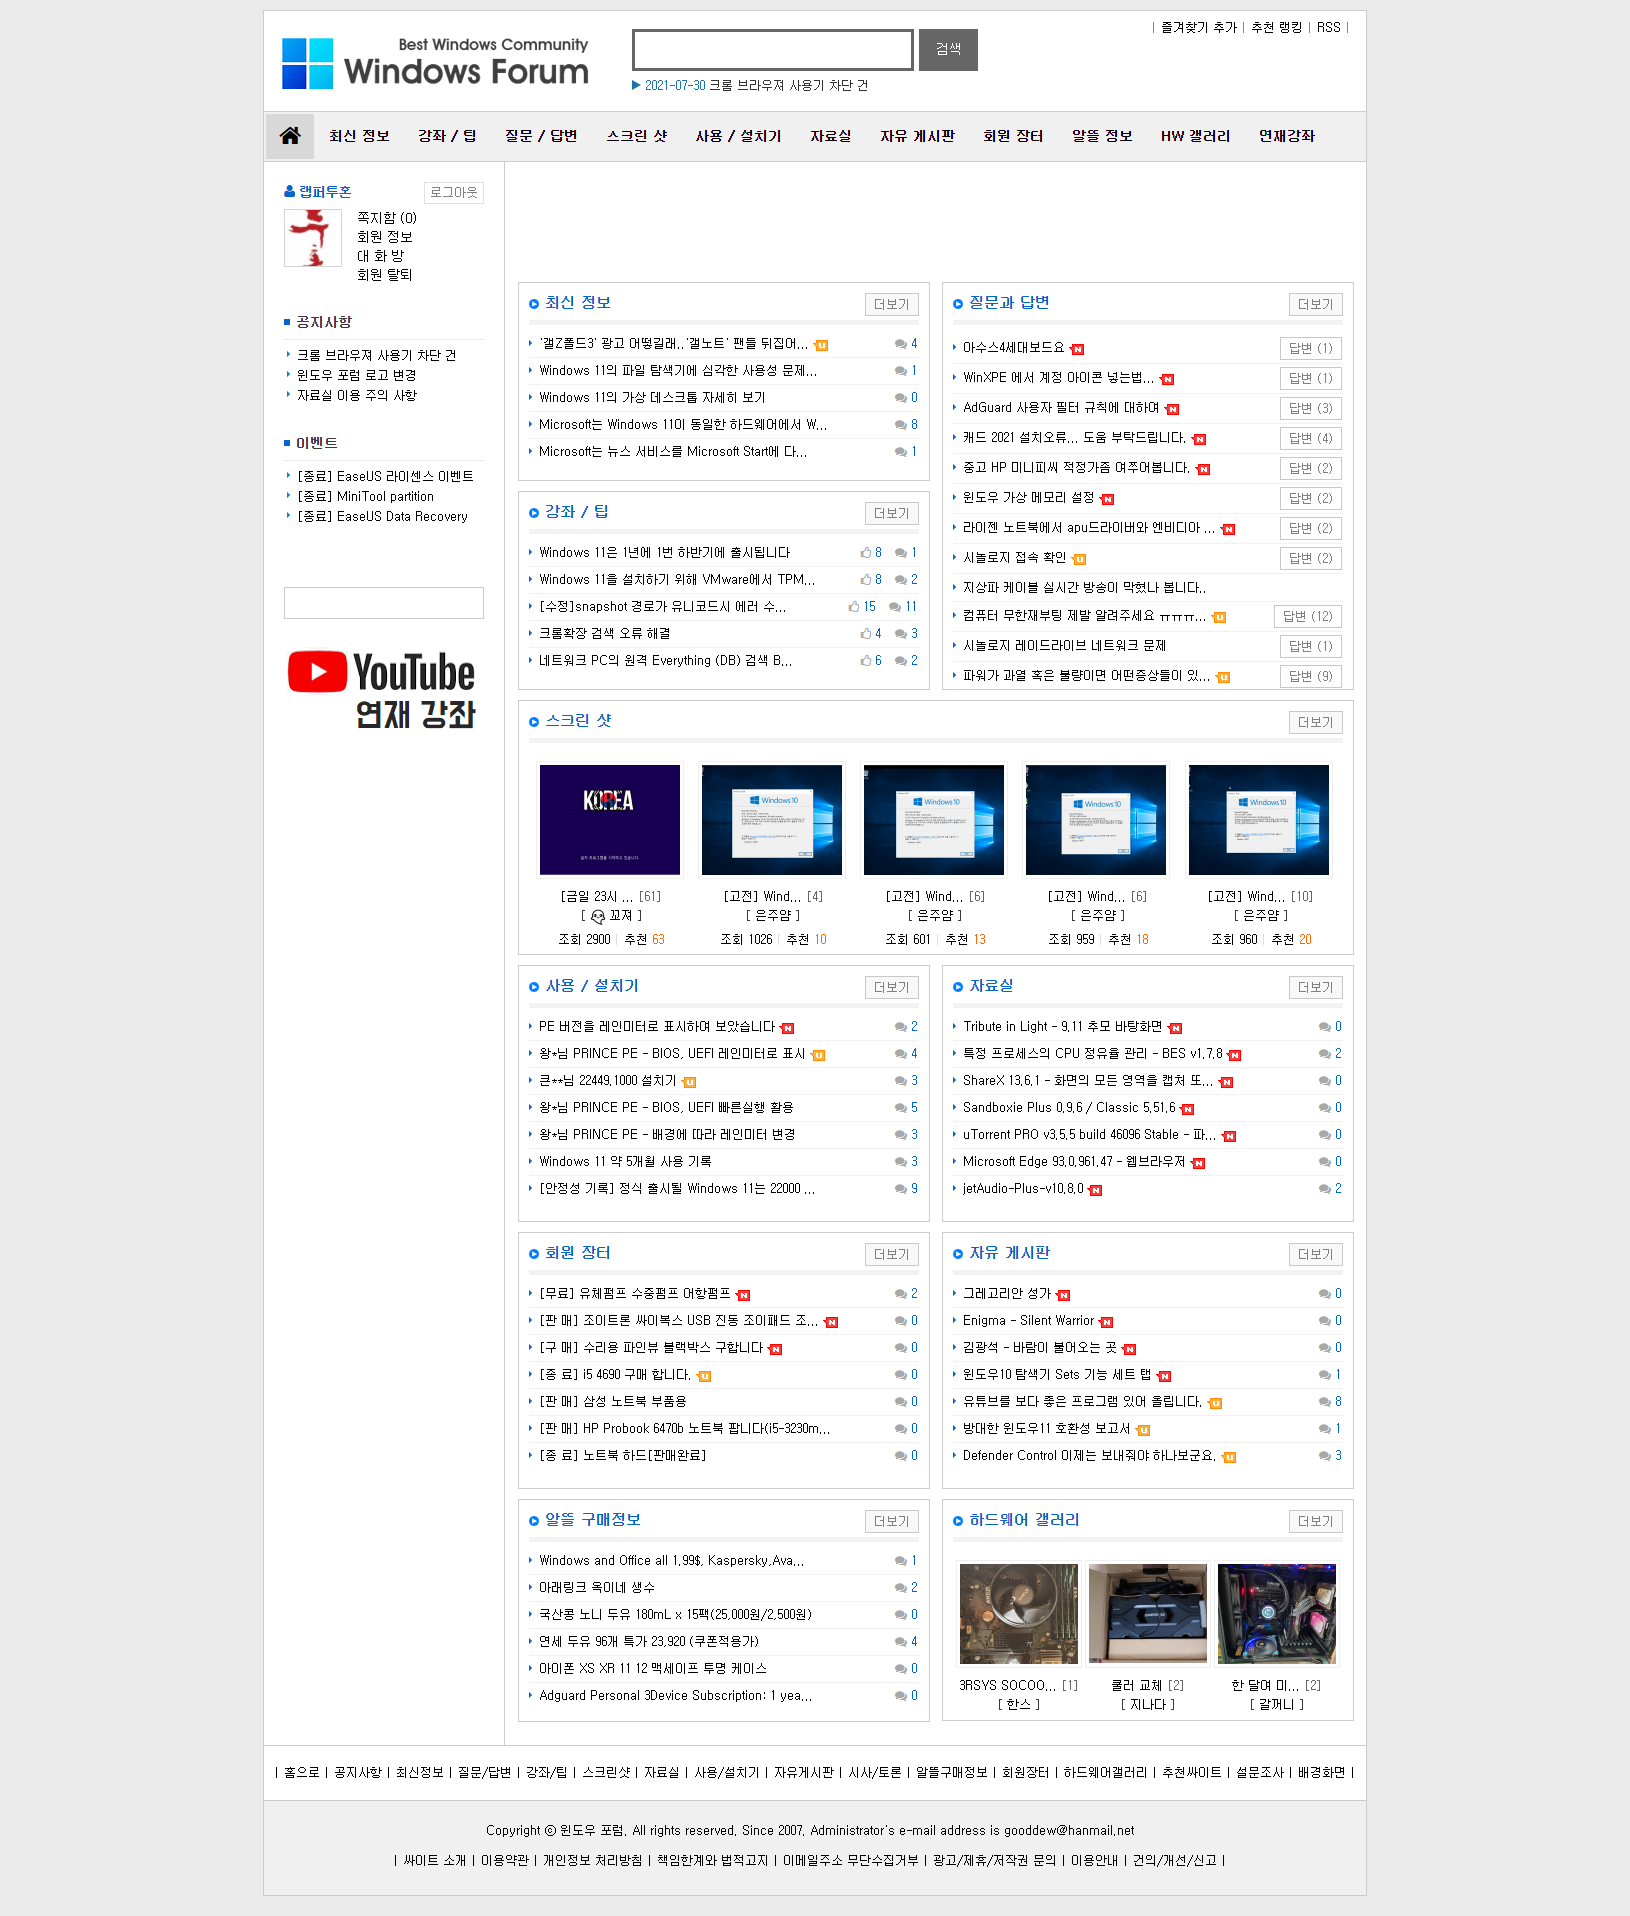Click comment icon for 그레고리안 성가 post
The width and height of the screenshot is (1630, 1916).
pyautogui.click(x=1325, y=1294)
